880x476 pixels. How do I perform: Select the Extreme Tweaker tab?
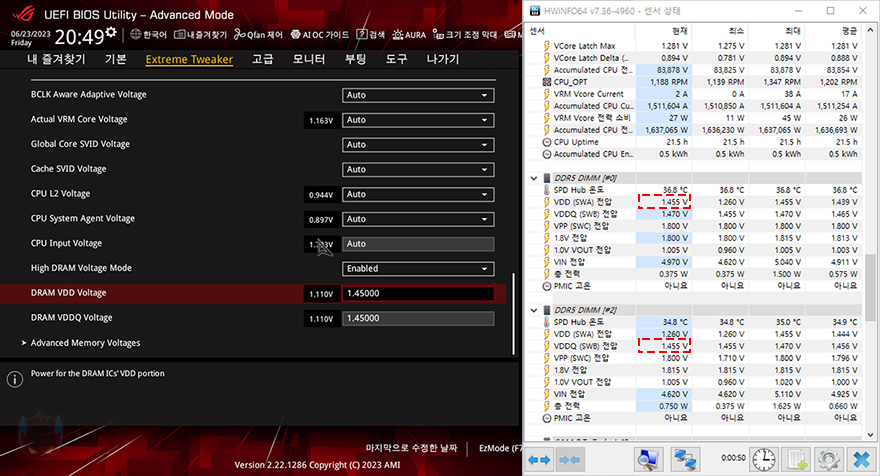pyautogui.click(x=189, y=60)
